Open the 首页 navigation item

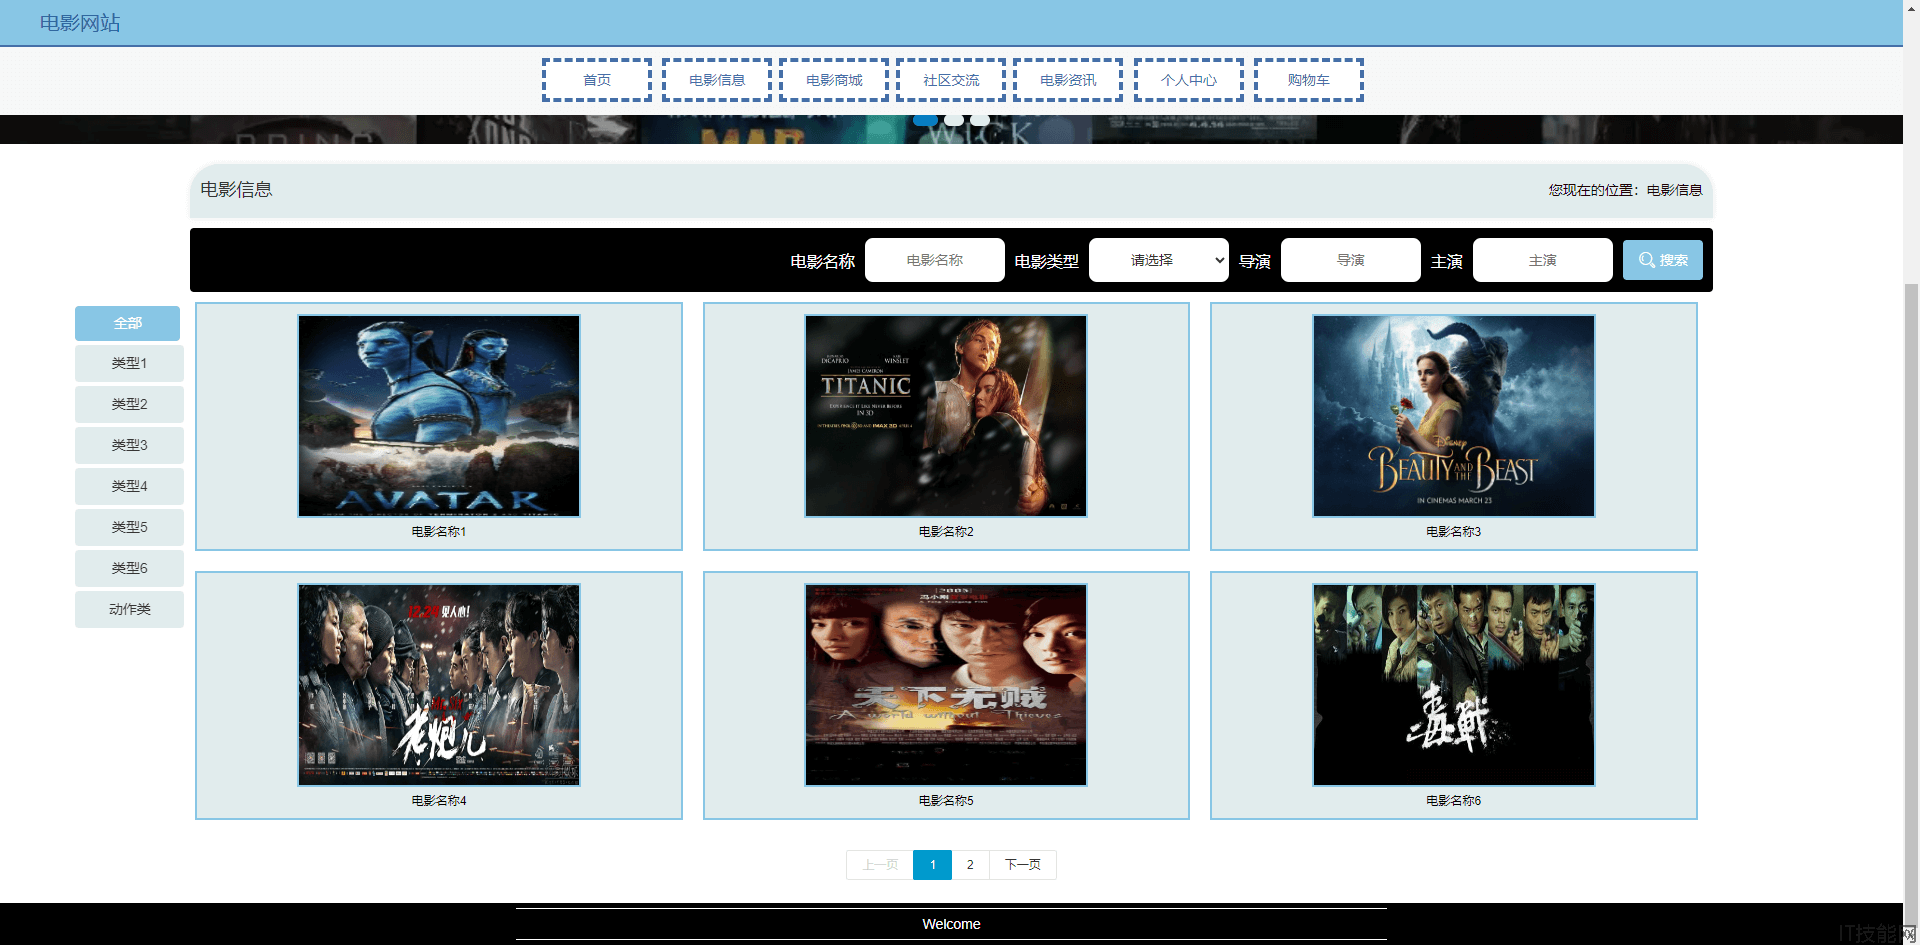[x=597, y=80]
